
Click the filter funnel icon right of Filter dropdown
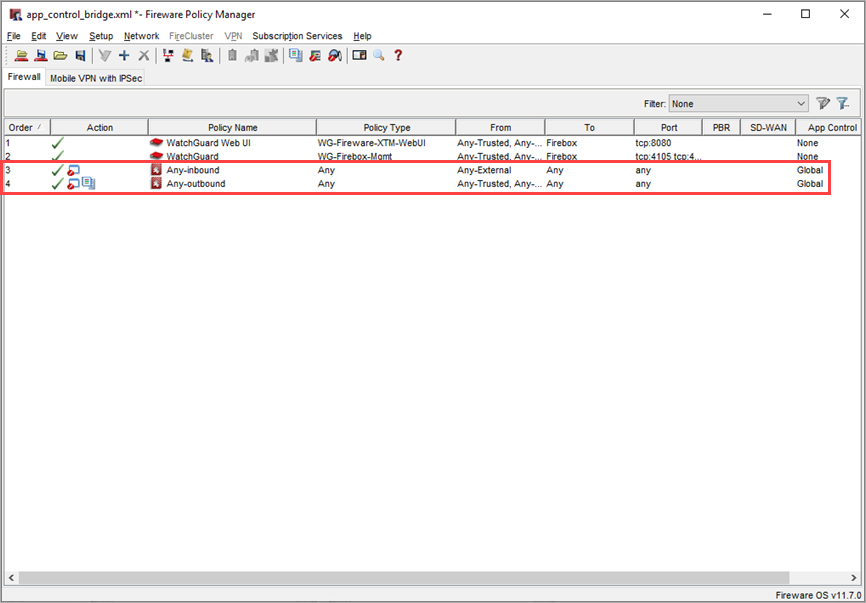(x=823, y=104)
